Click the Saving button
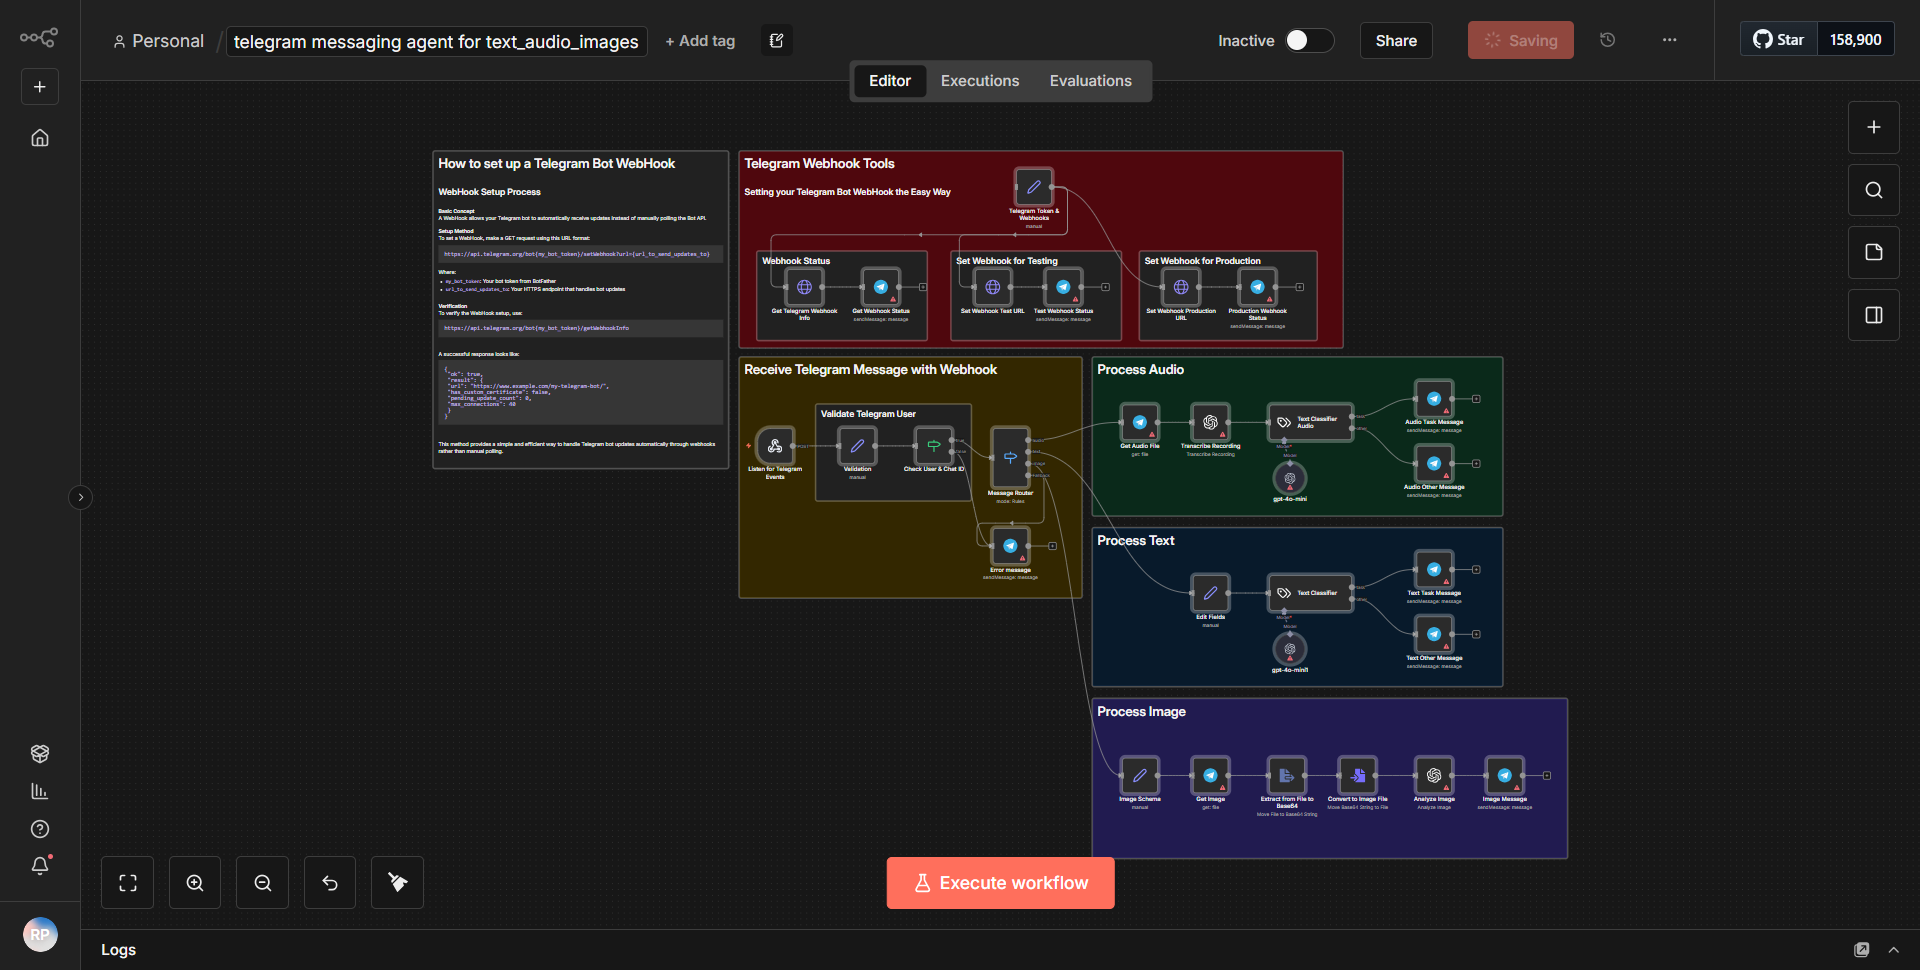The height and width of the screenshot is (970, 1920). [x=1520, y=41]
